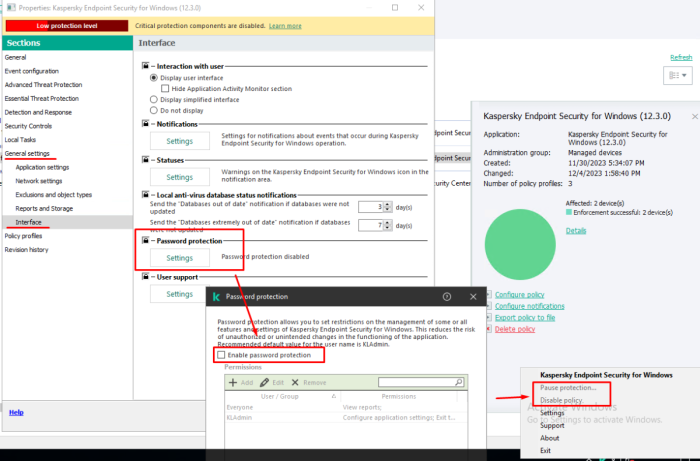The width and height of the screenshot is (700, 461).
Task: Open the General section
Action: click(15, 57)
